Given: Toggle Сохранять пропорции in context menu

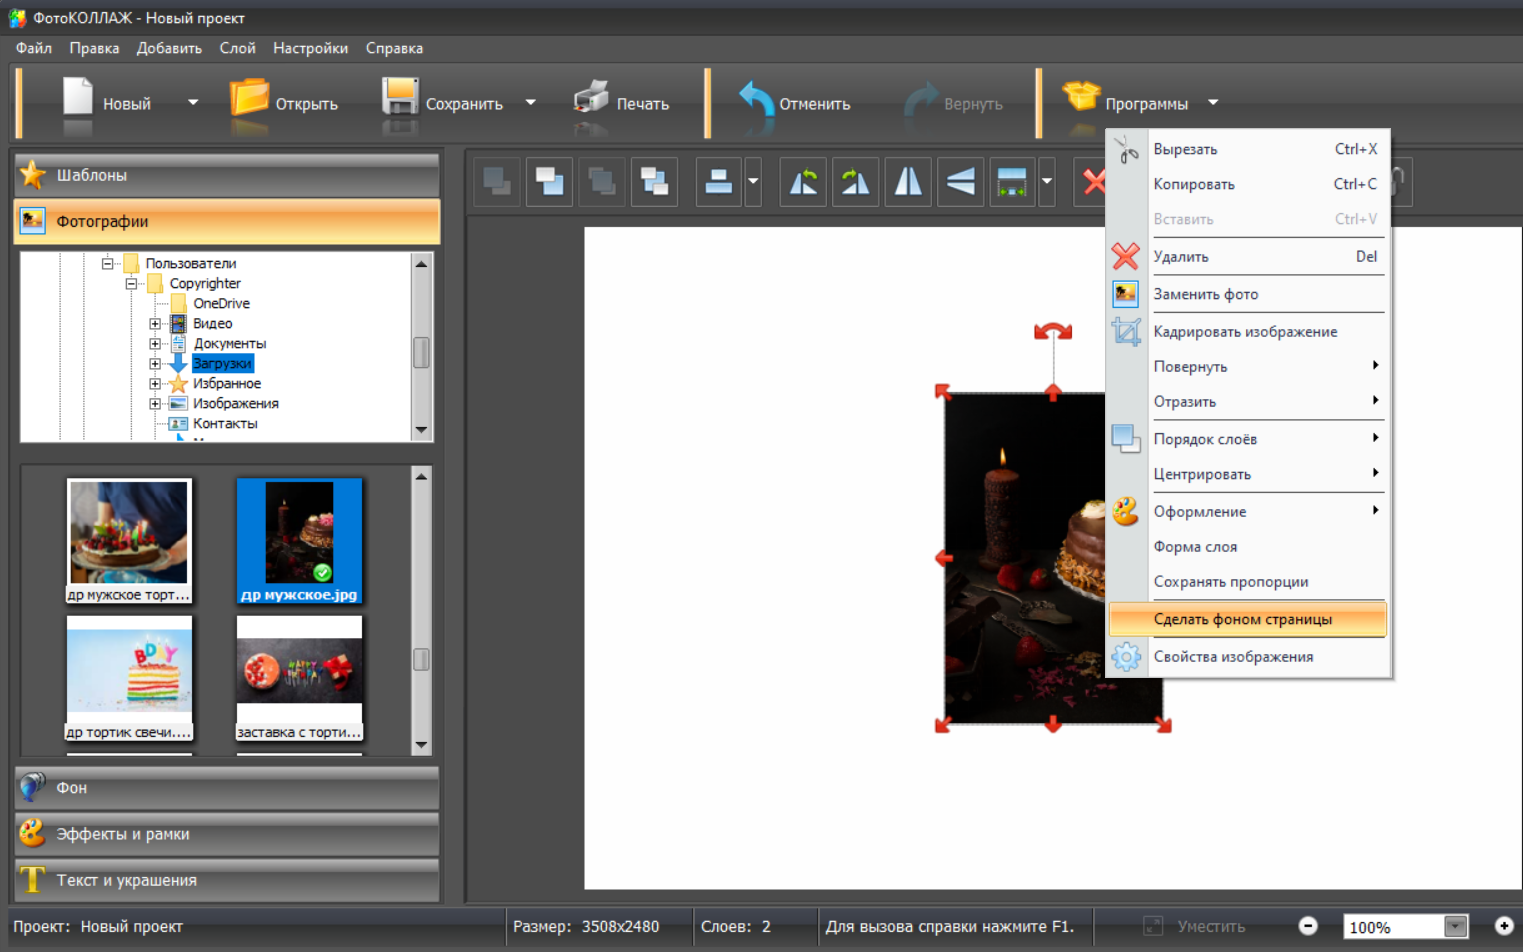Looking at the screenshot, I should point(1230,582).
